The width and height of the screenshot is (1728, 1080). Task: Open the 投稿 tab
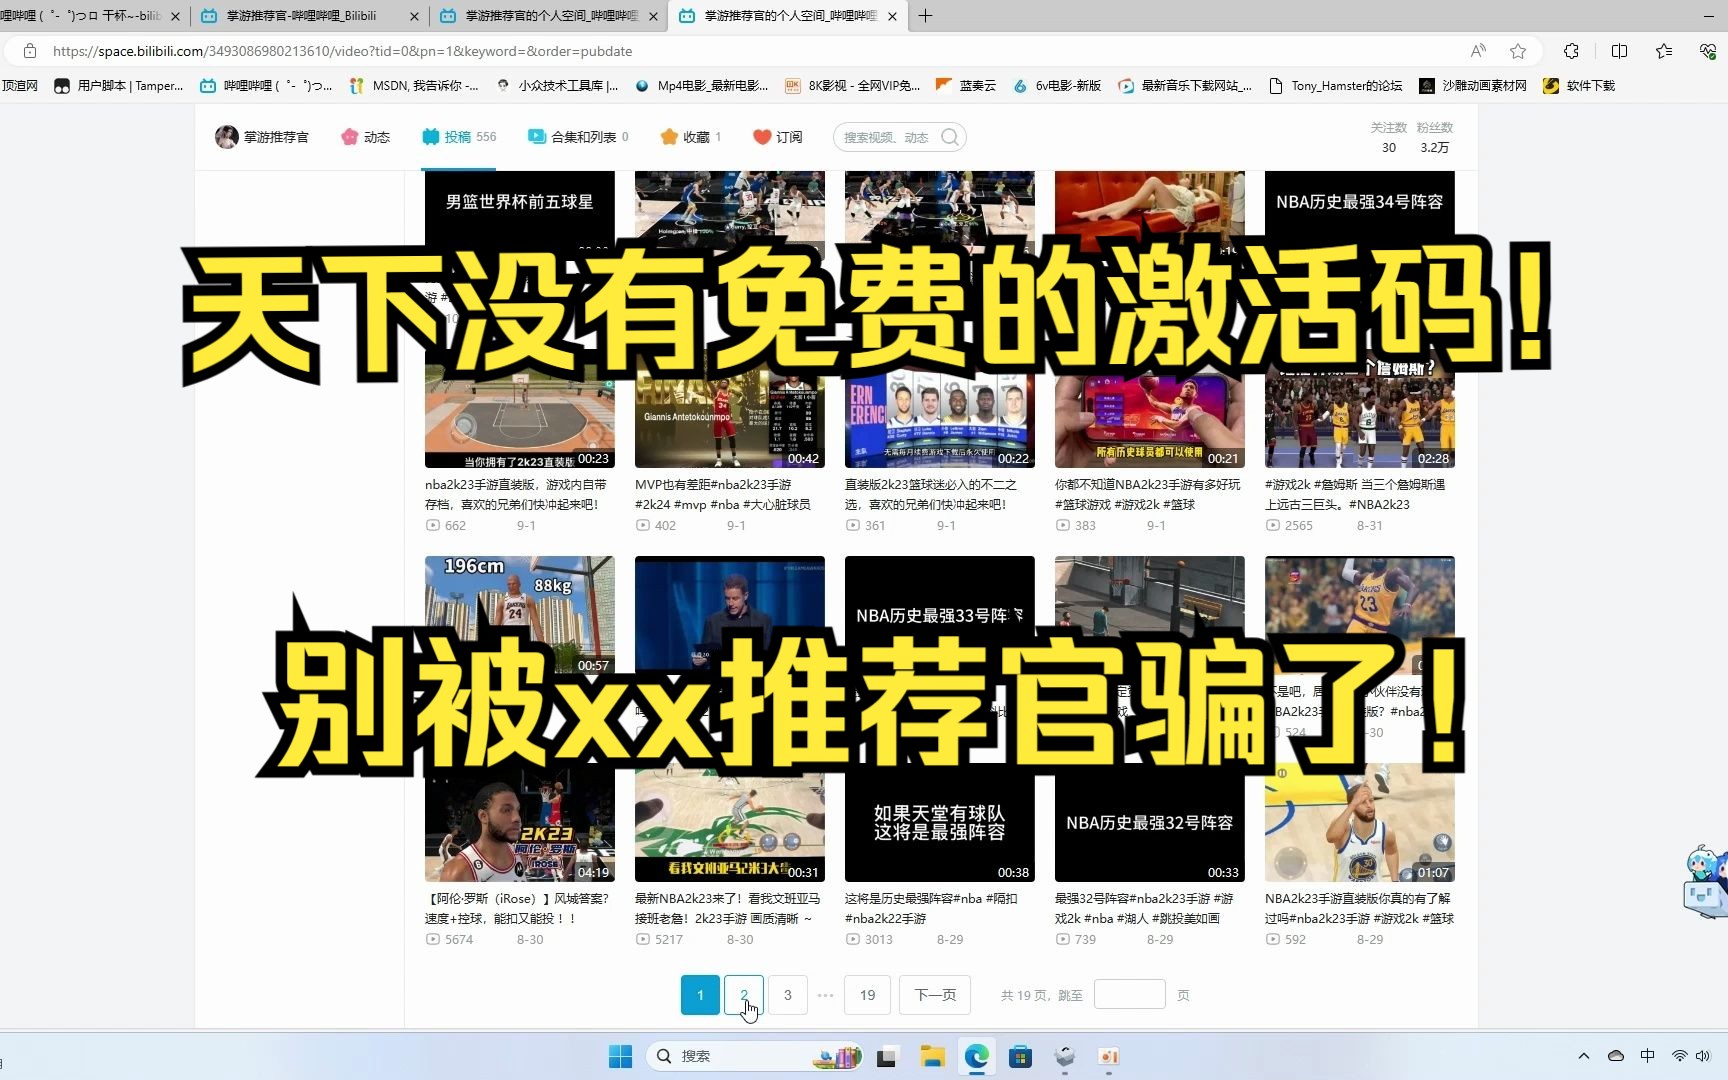458,137
